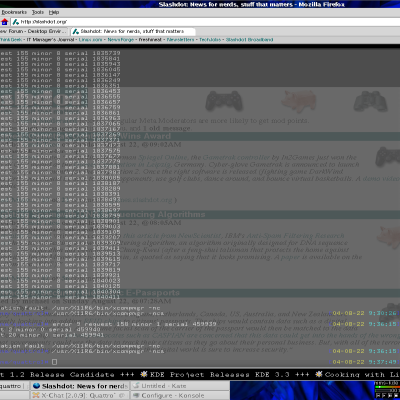The image size is (400, 400).
Task: Click the piggy bank topic icon in header
Action: coord(298,101)
